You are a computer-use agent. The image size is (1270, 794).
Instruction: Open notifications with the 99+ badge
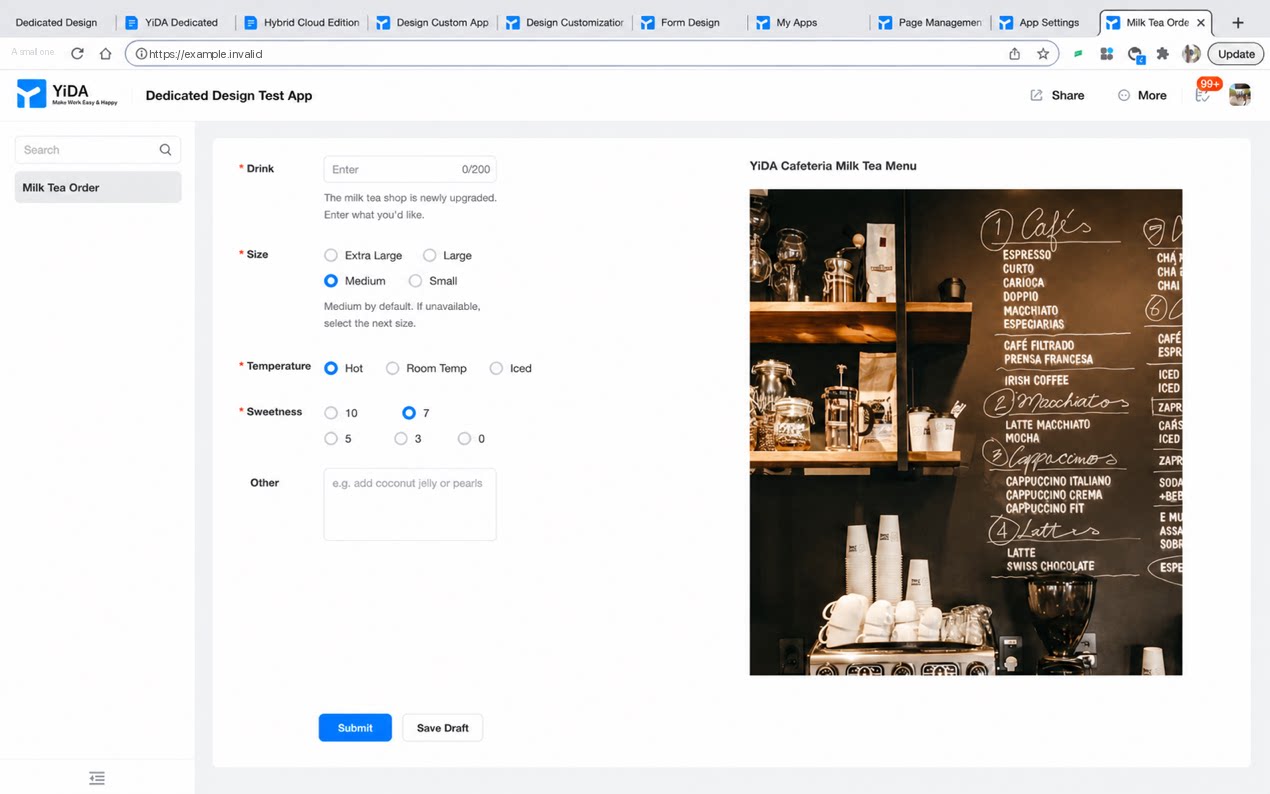coord(1203,94)
